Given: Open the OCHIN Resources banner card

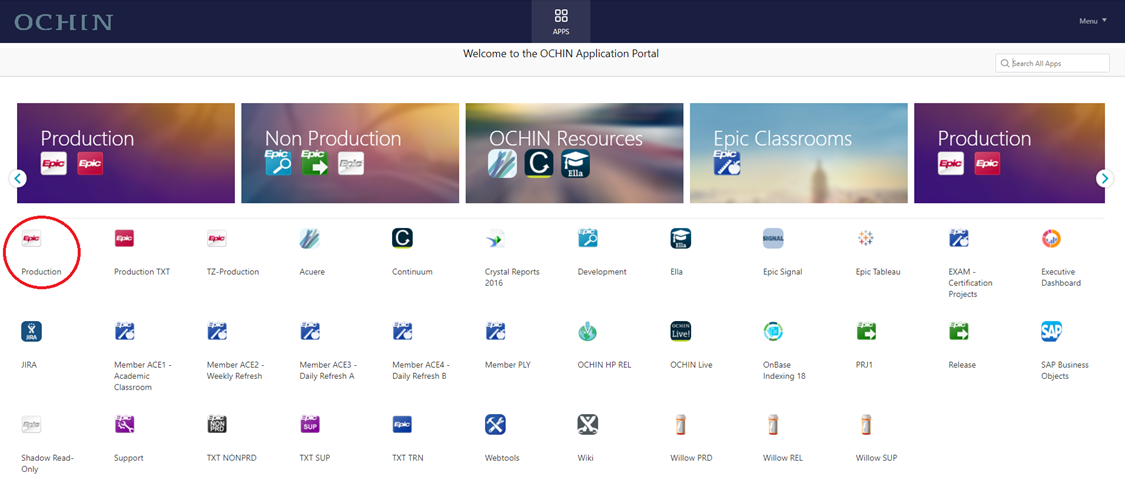Looking at the screenshot, I should [574, 153].
